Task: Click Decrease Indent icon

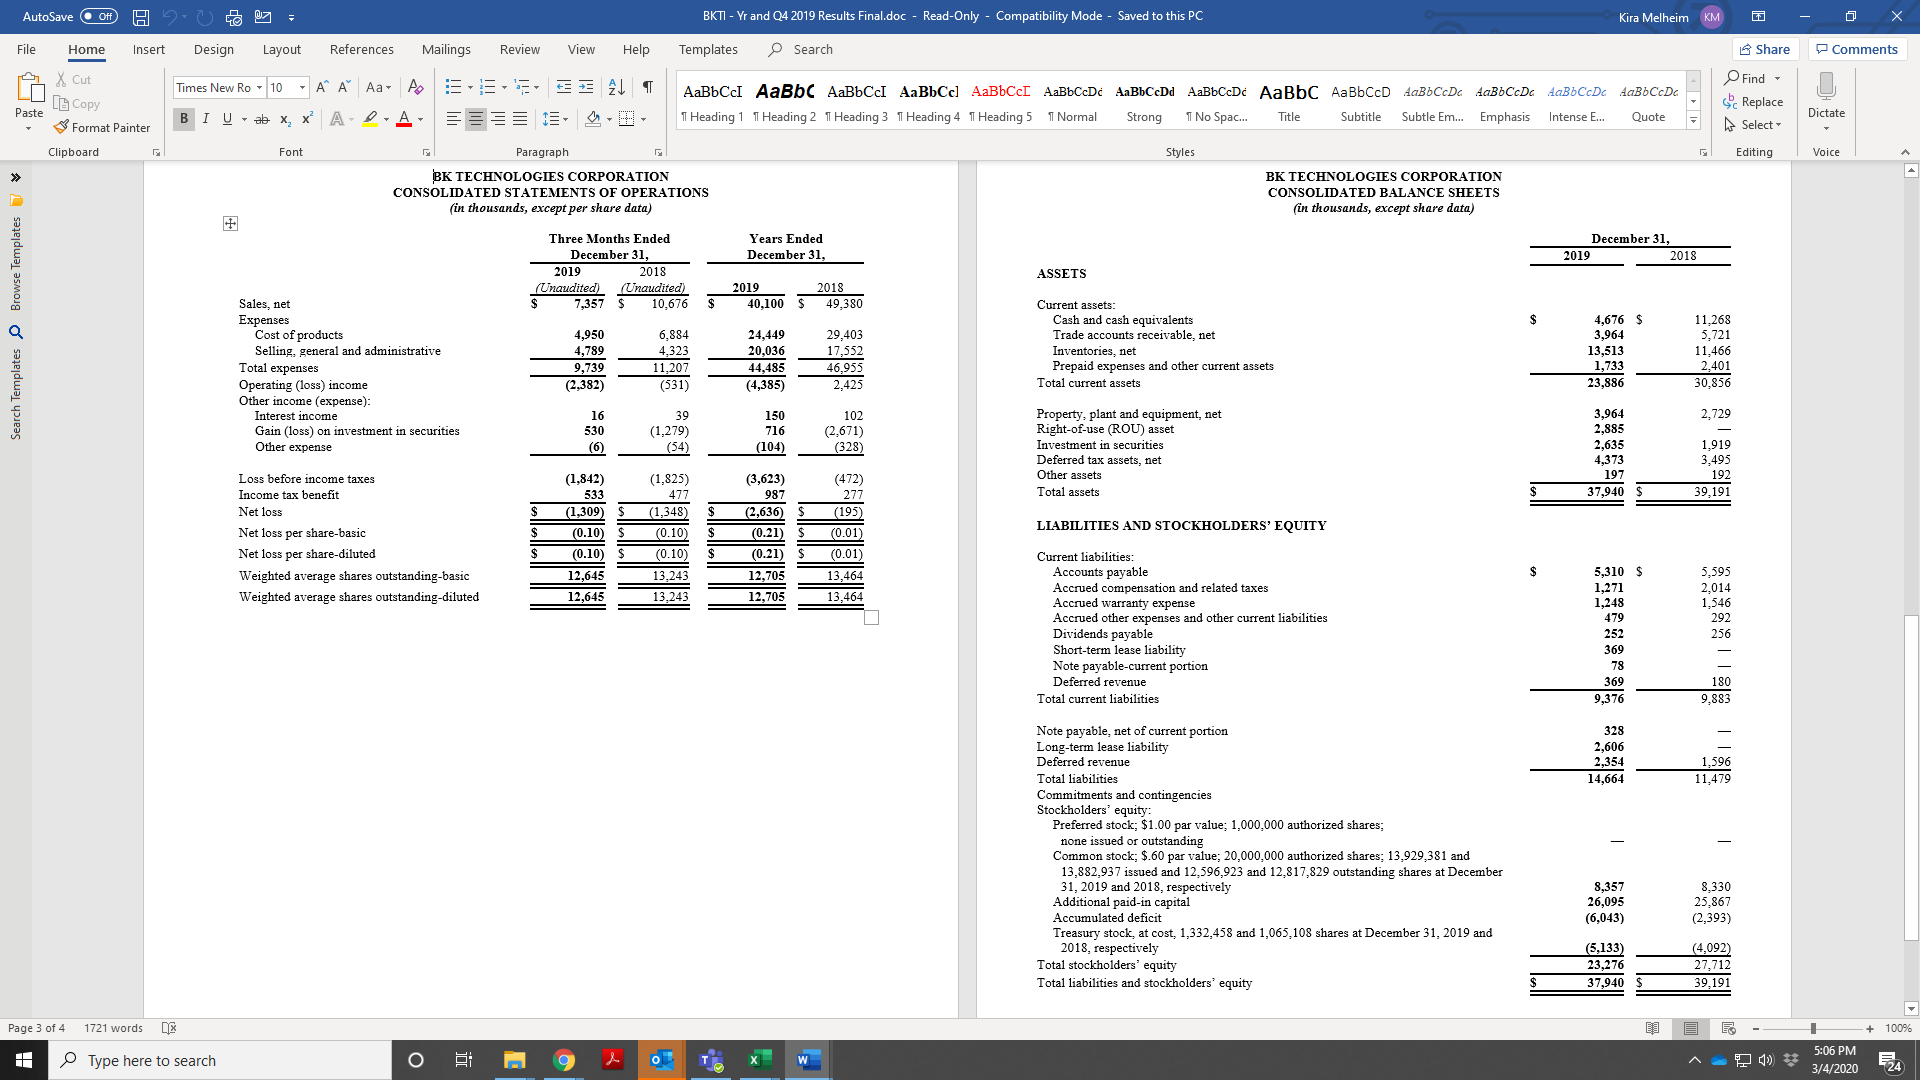Action: coord(564,87)
